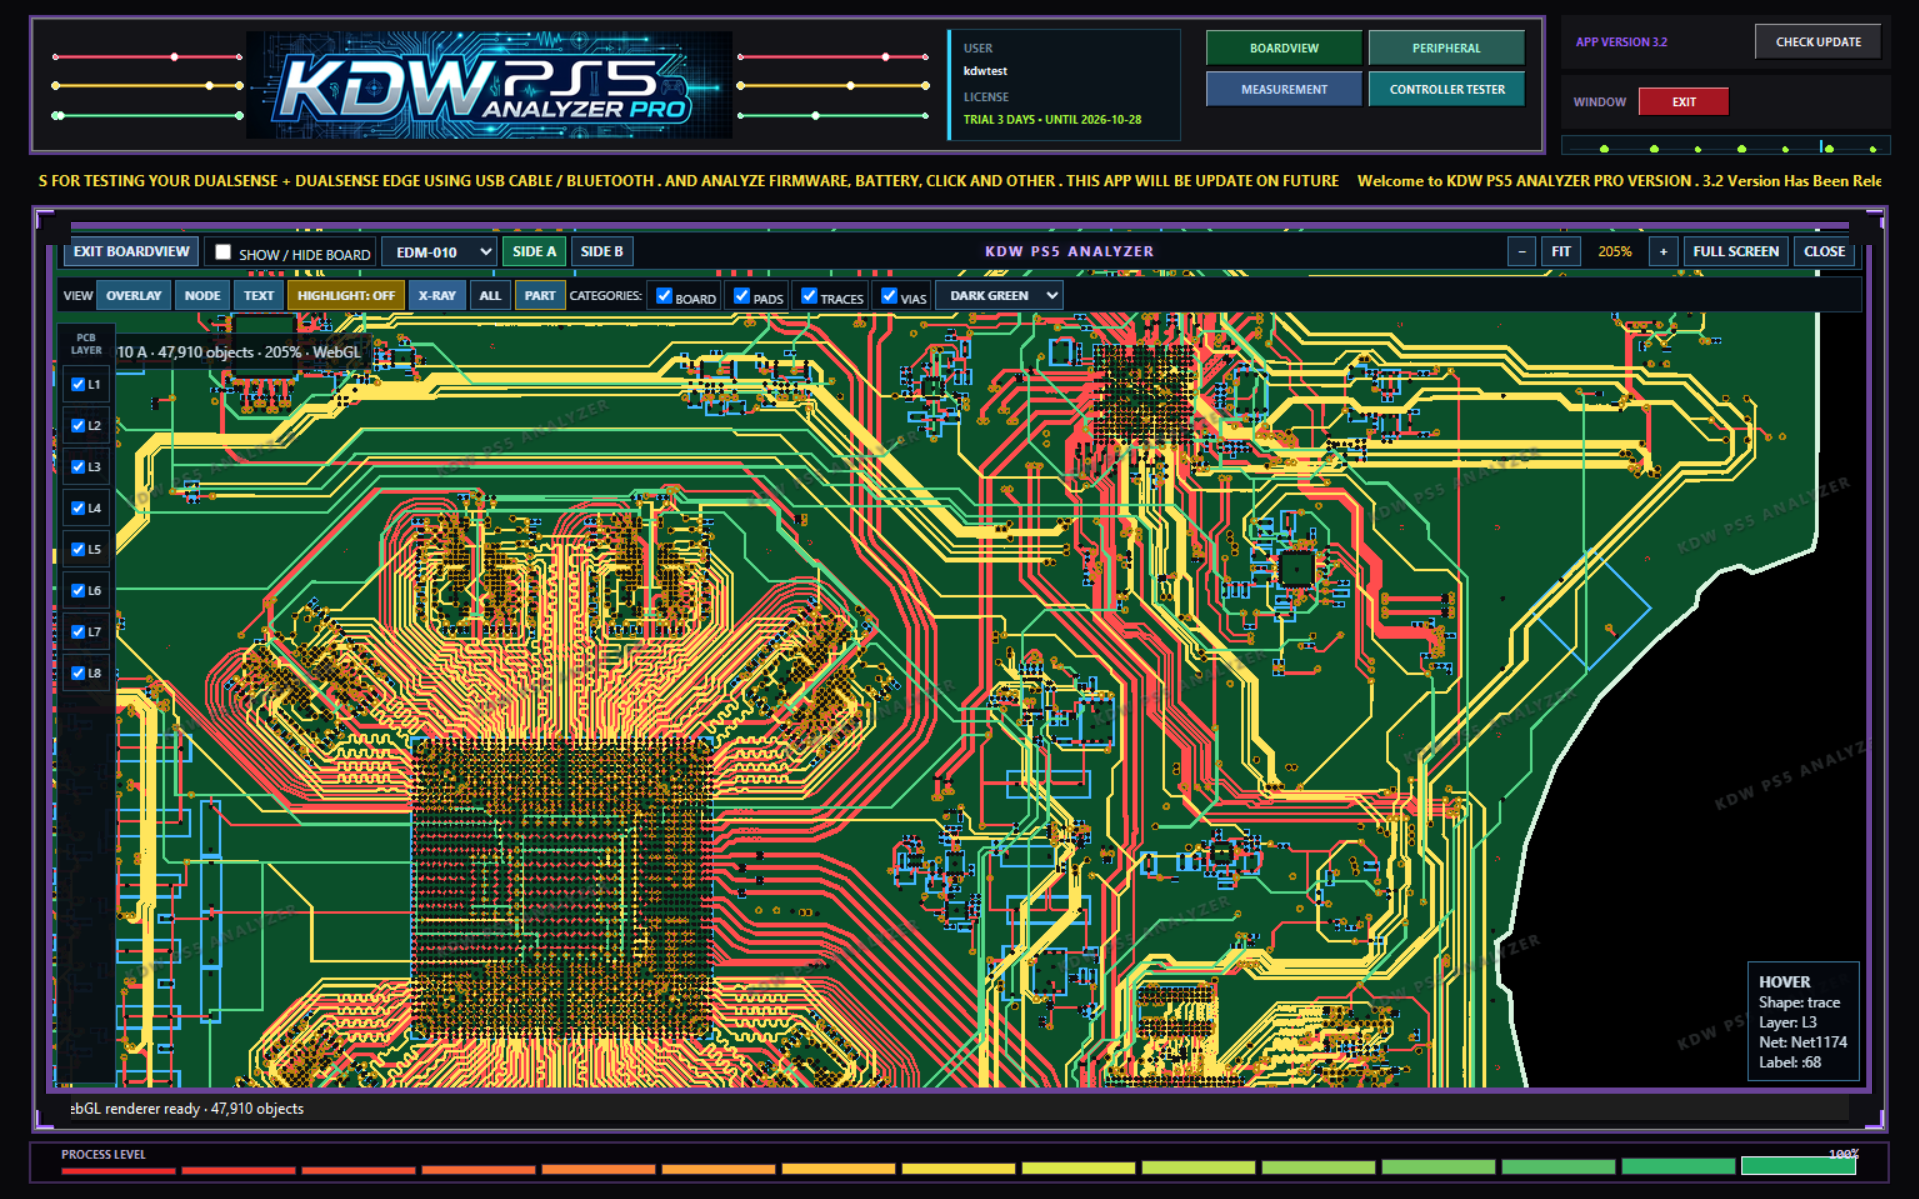Hide PCB layer L1

pos(78,384)
